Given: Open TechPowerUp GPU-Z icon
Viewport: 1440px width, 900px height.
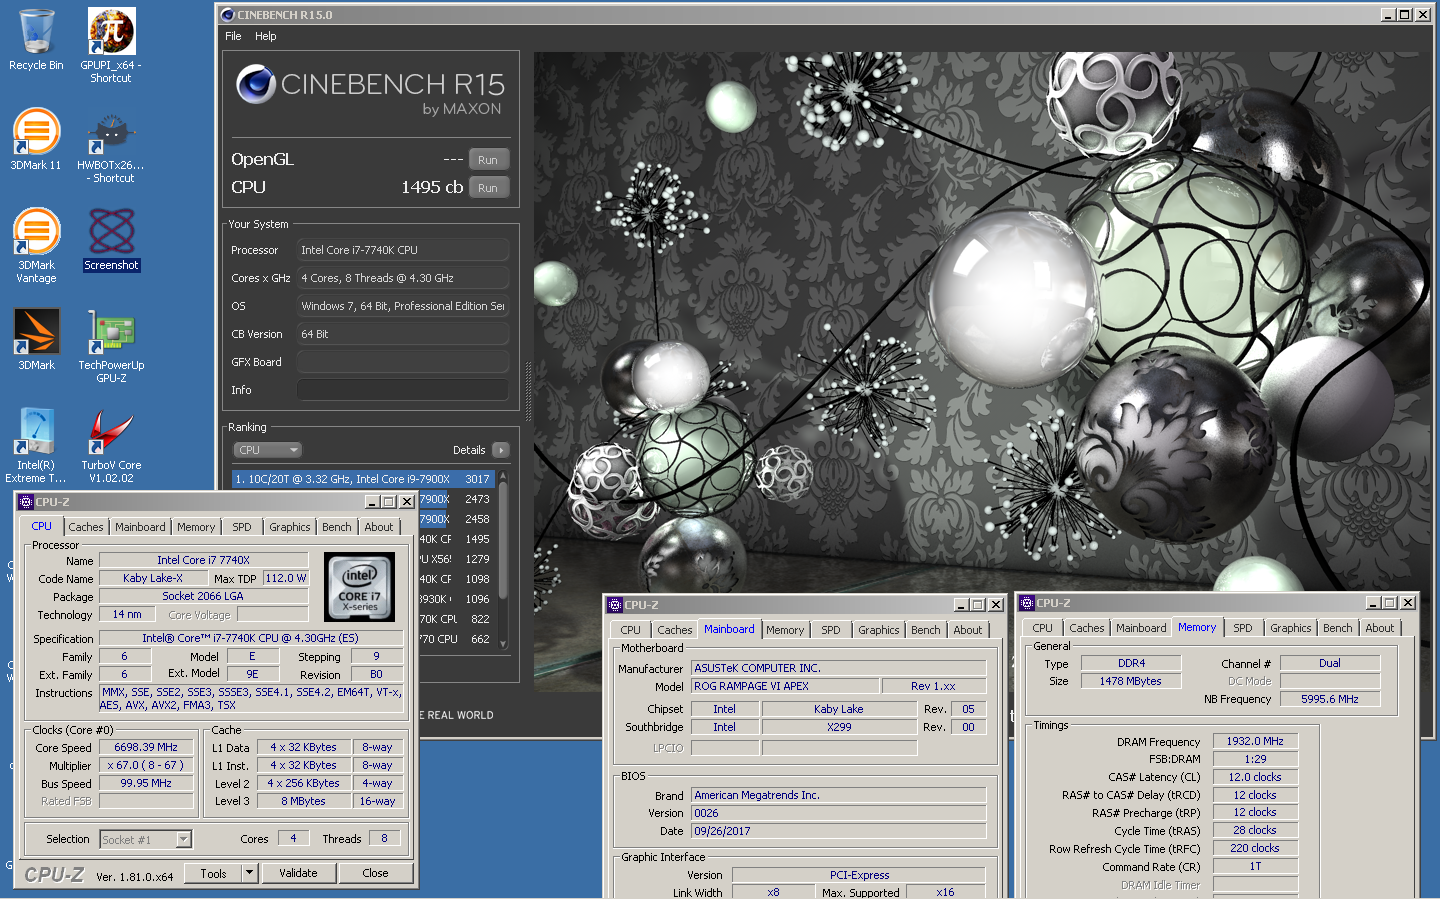Looking at the screenshot, I should (111, 346).
